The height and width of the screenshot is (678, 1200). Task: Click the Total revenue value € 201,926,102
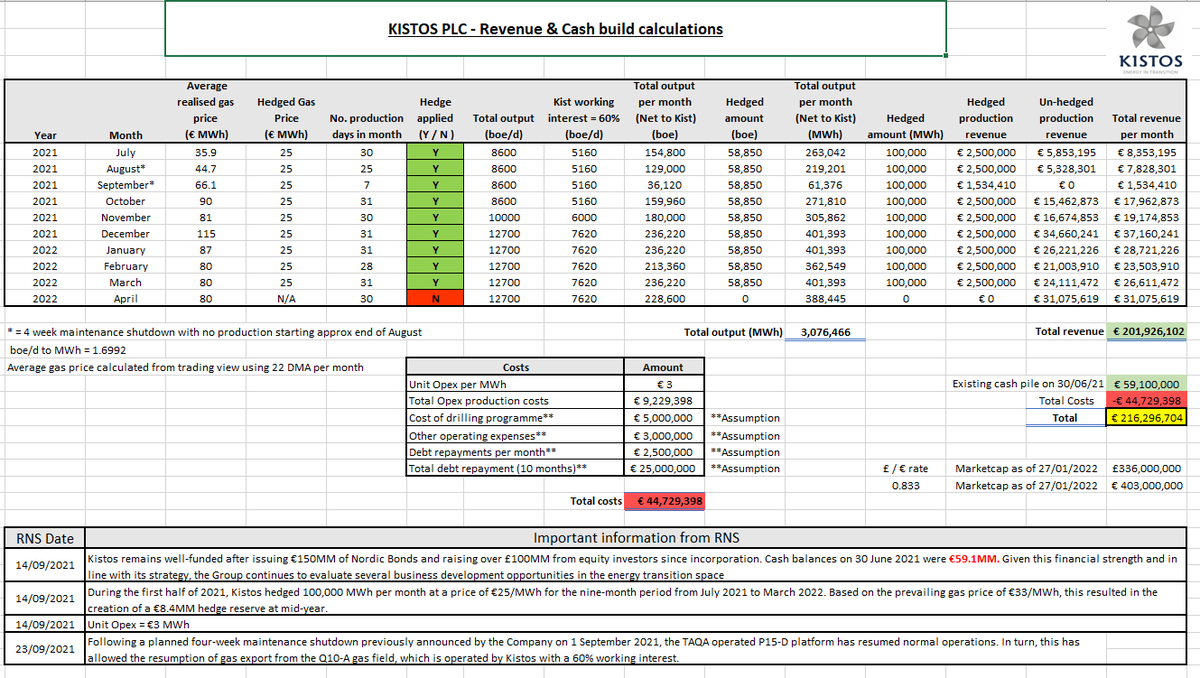pos(1148,331)
